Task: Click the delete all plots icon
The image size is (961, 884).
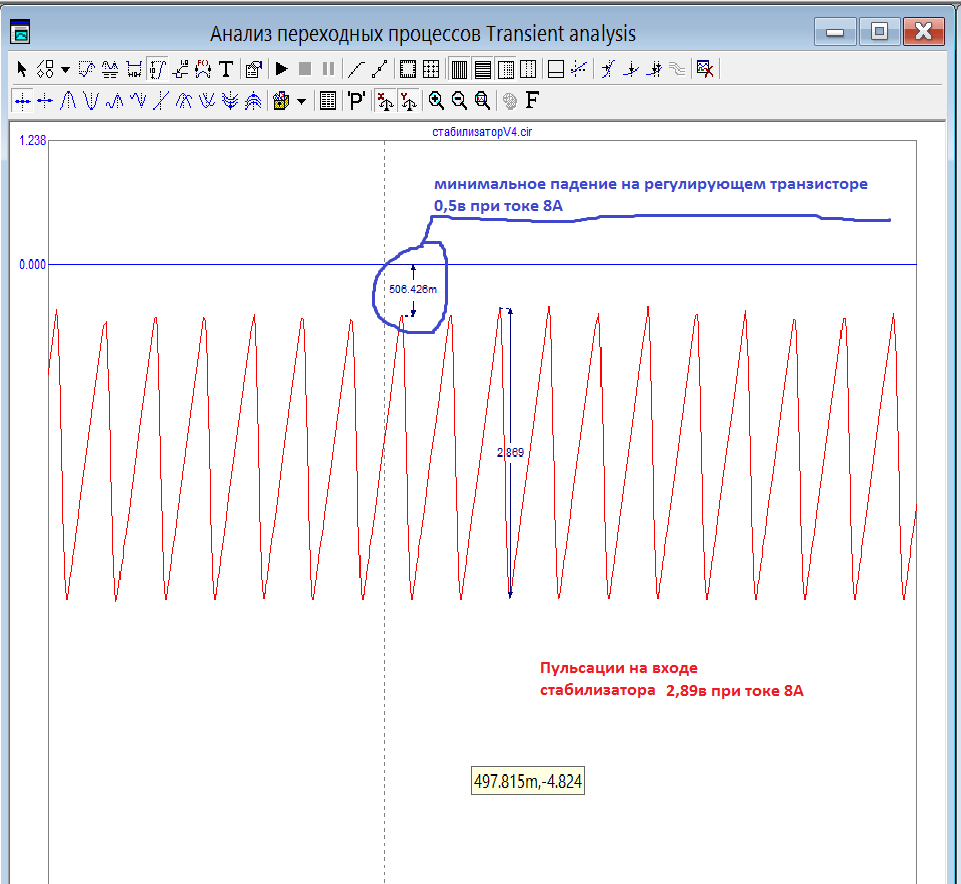Action: (x=705, y=69)
